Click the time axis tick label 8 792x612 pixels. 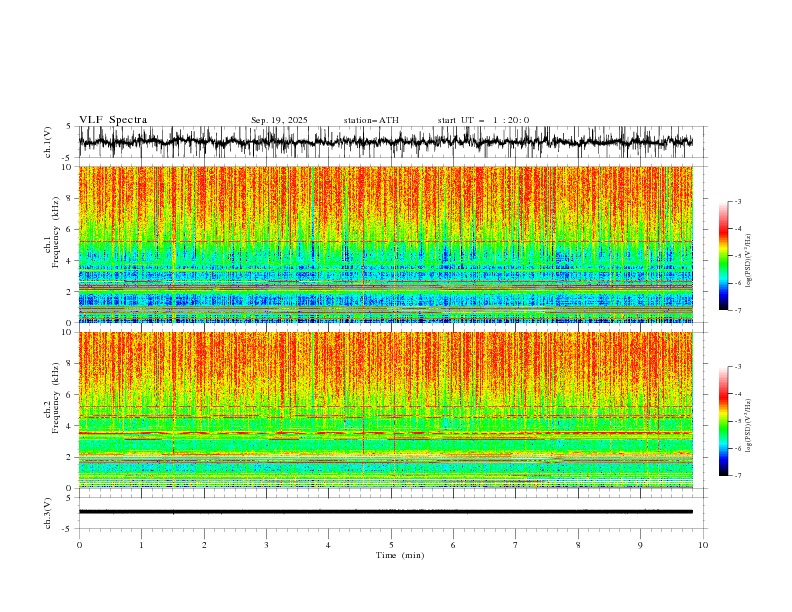(578, 545)
